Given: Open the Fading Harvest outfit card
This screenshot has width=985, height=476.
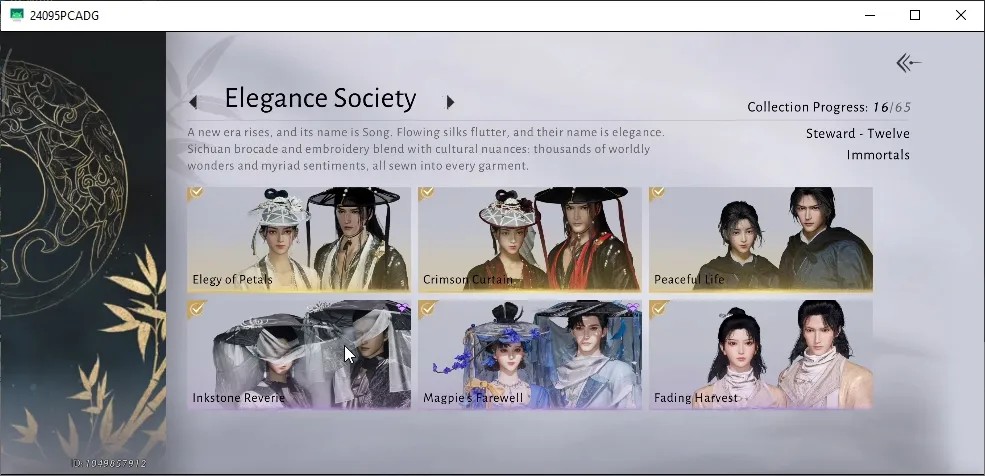Looking at the screenshot, I should tap(761, 354).
